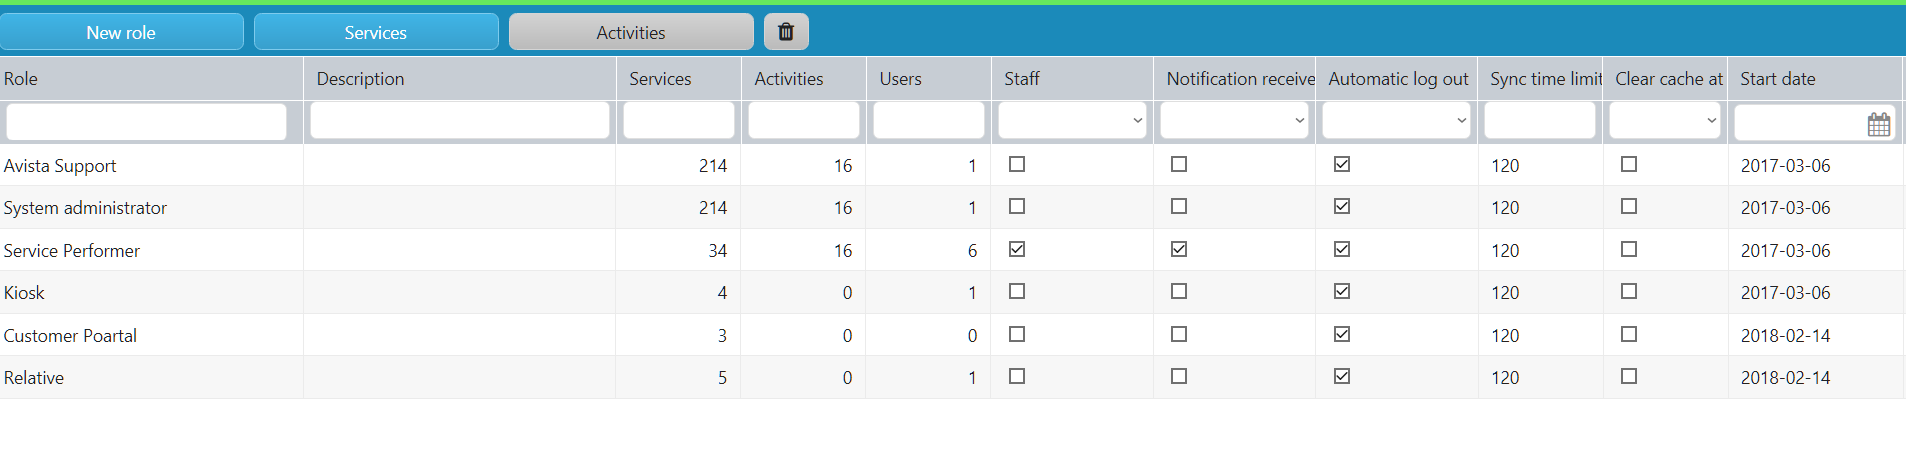Tick Staff checkbox for Avista Support
Screen dimensions: 1906x468
pos(1017,164)
